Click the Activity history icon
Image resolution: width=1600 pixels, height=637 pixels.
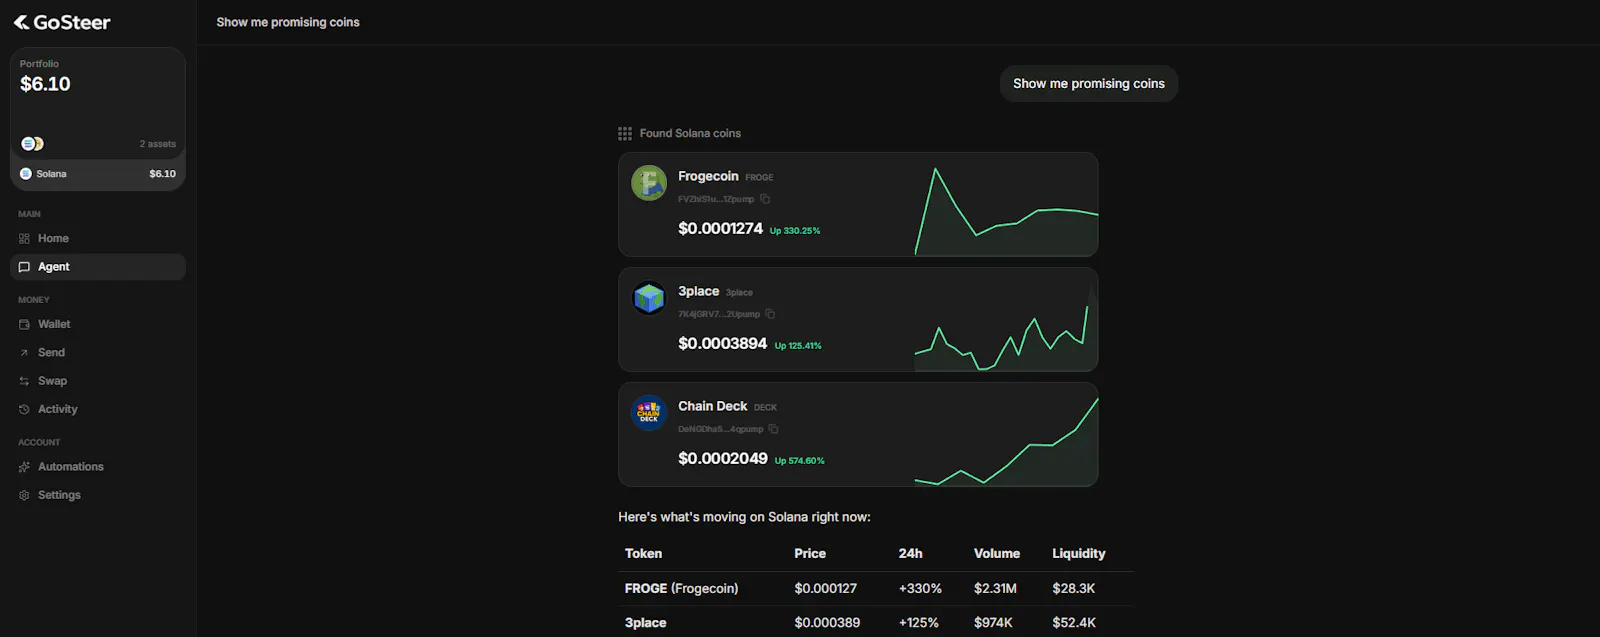pos(24,410)
